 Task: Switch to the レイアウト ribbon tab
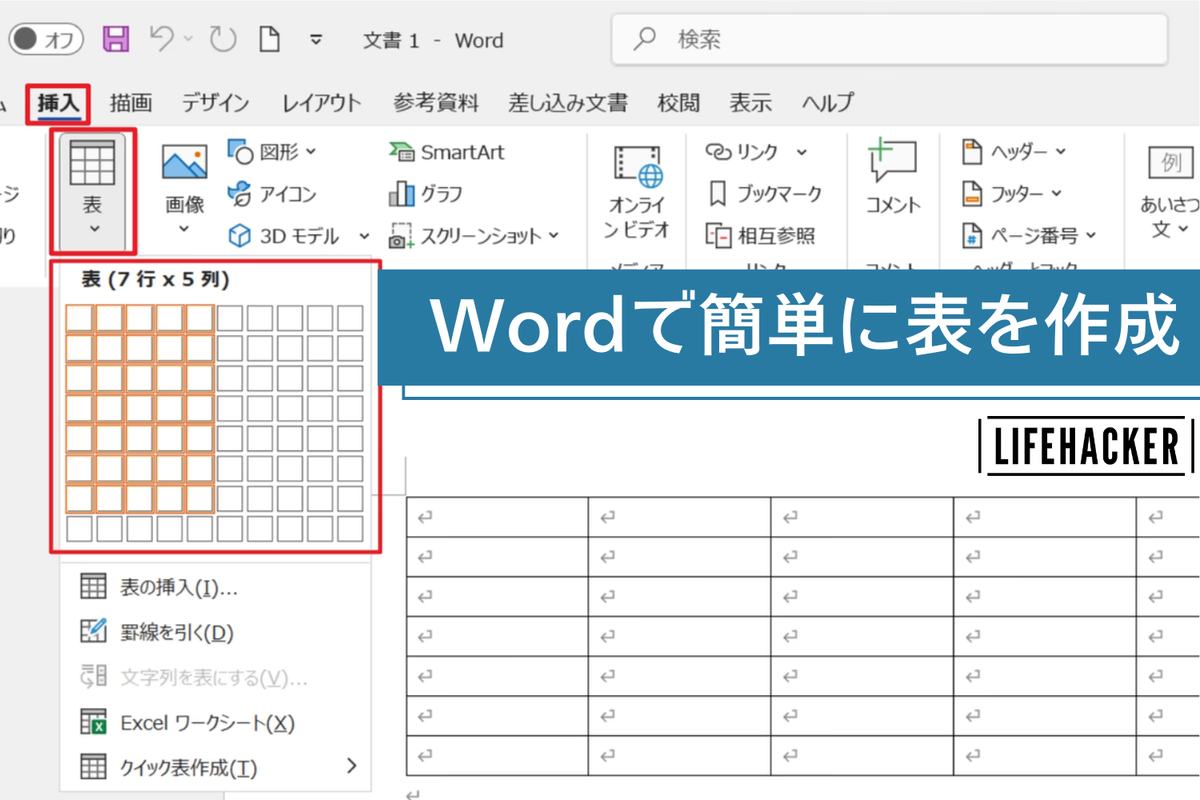point(320,102)
